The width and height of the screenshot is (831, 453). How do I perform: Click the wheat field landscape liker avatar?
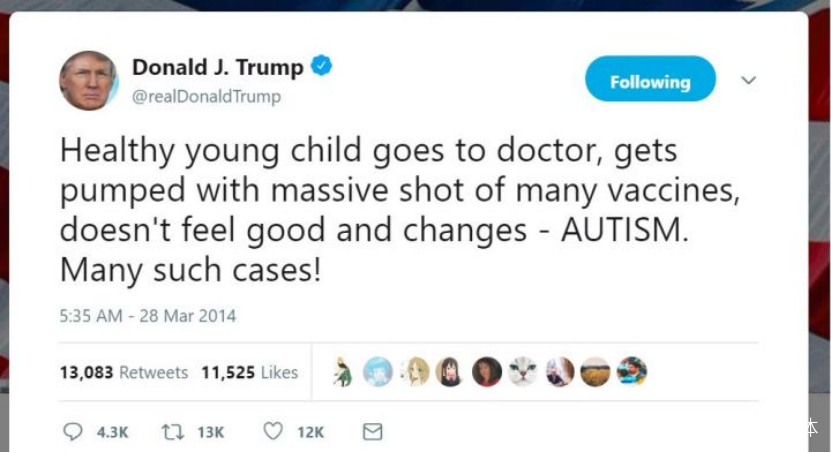595,371
